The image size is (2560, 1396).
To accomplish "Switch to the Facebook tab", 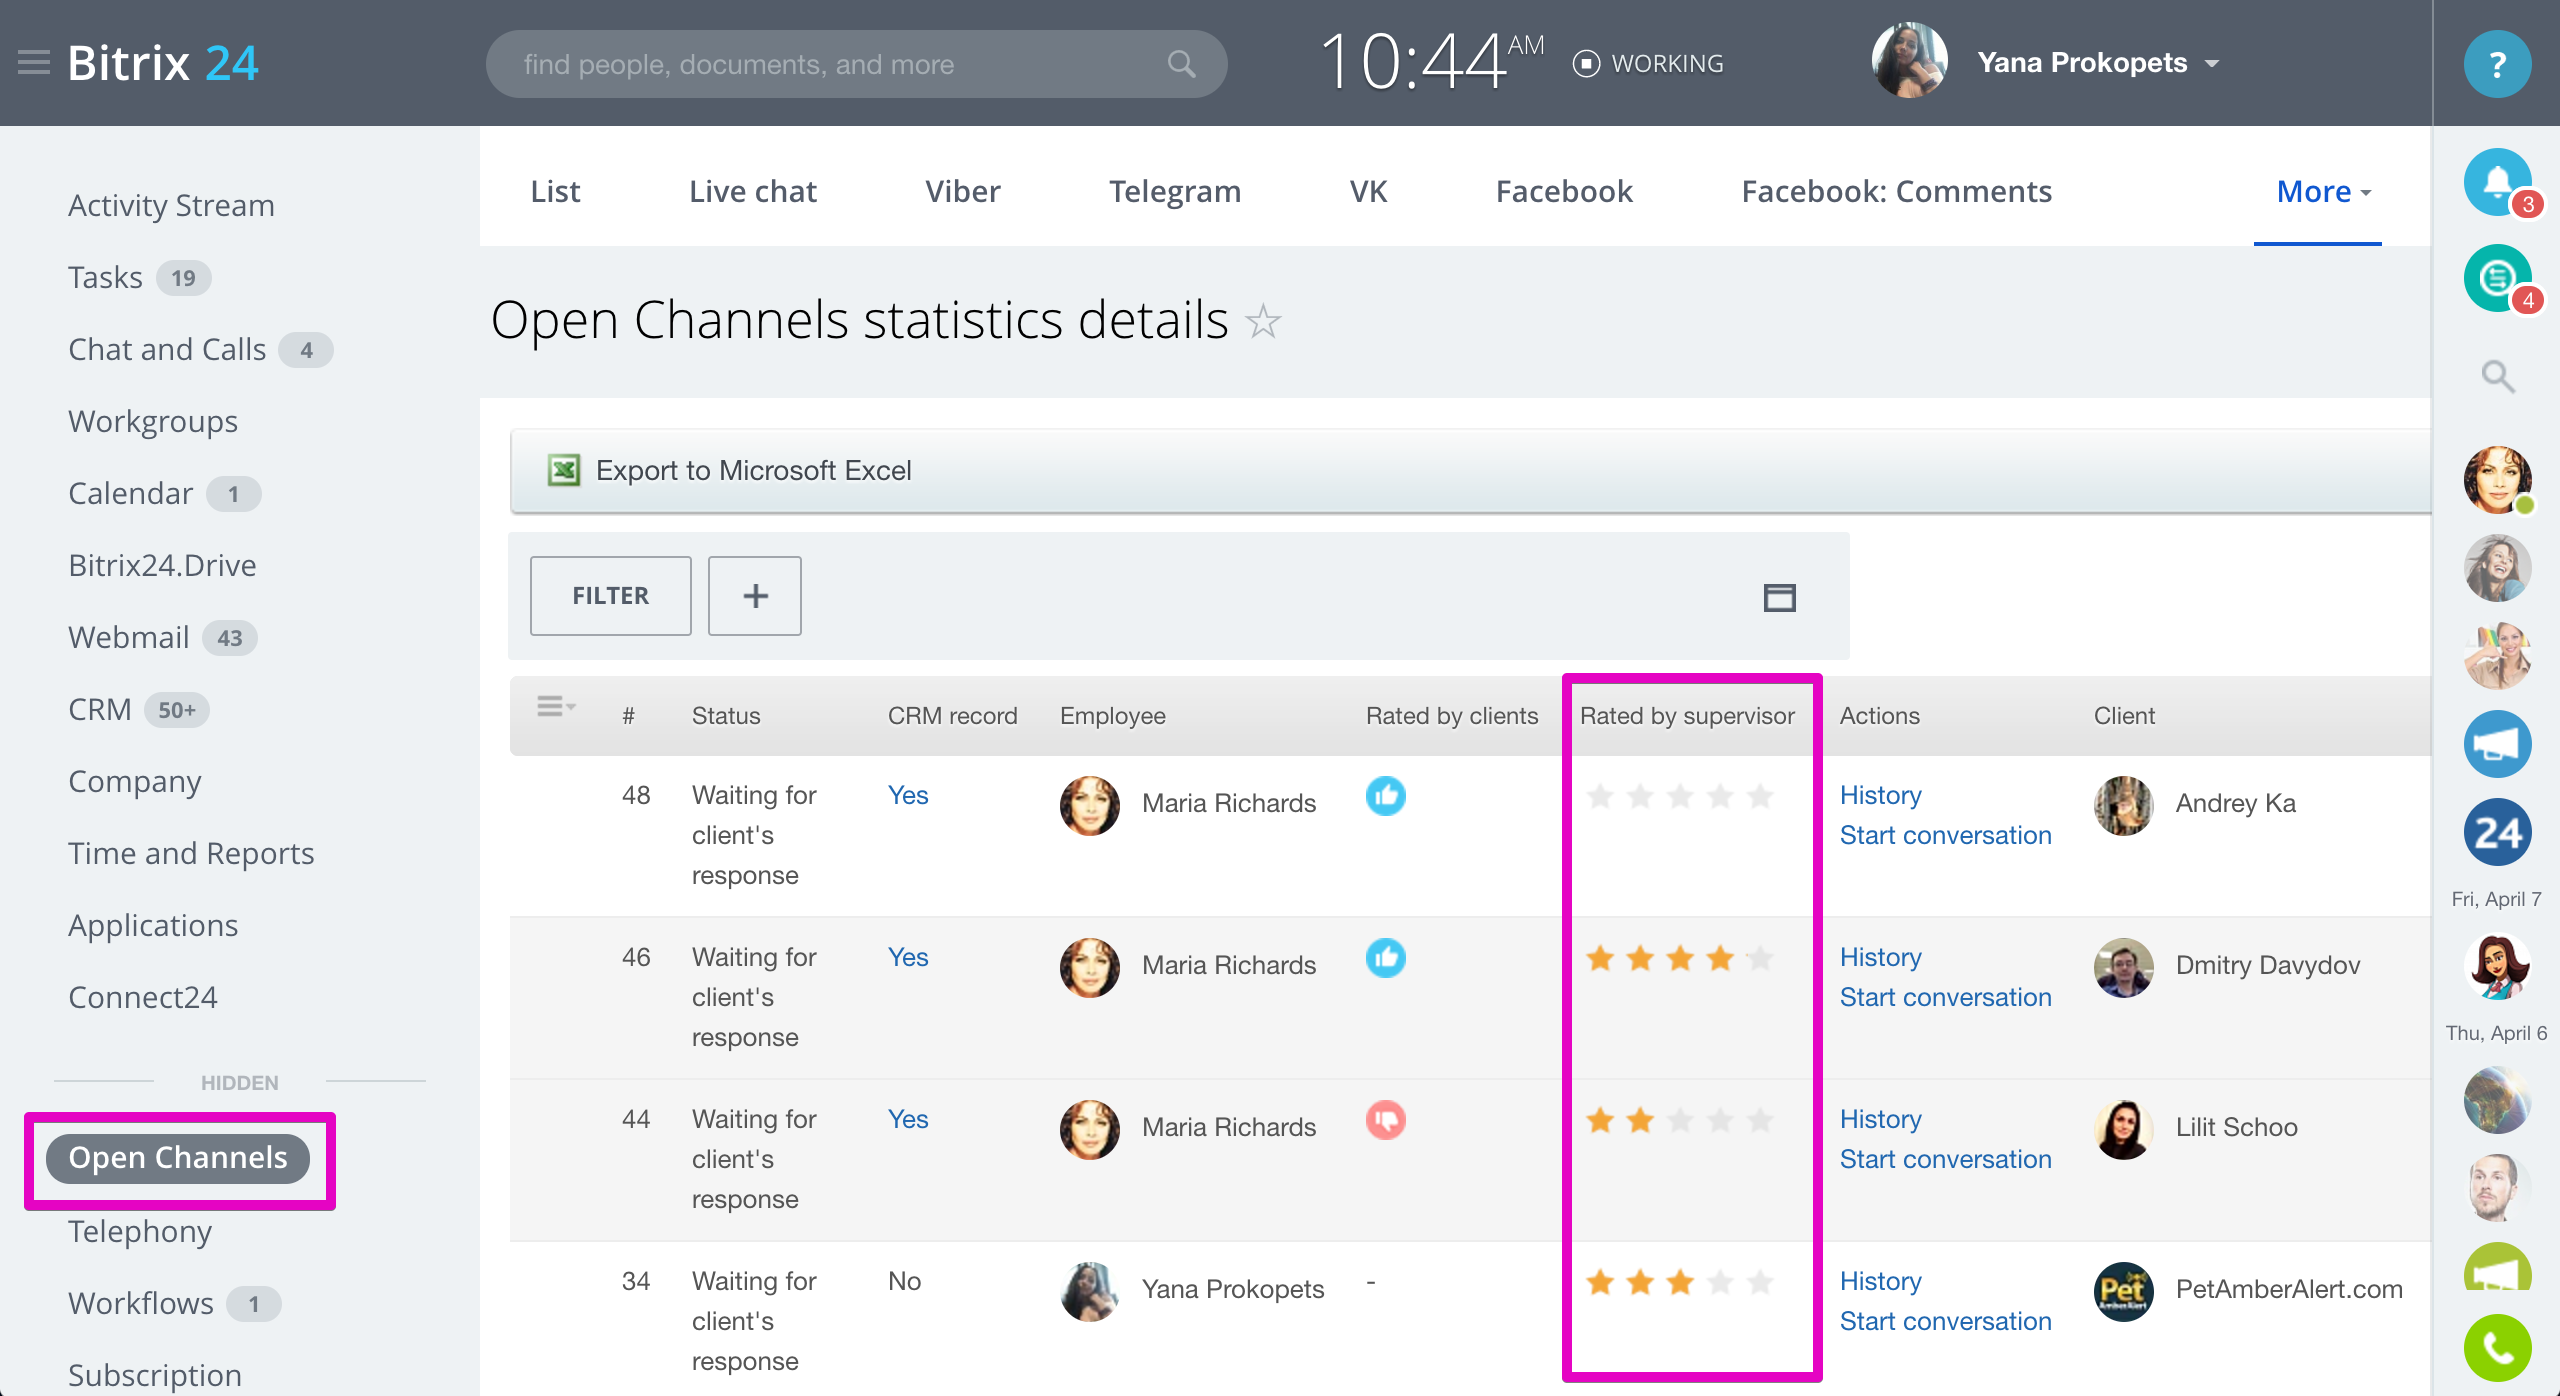I will pyautogui.click(x=1564, y=191).
